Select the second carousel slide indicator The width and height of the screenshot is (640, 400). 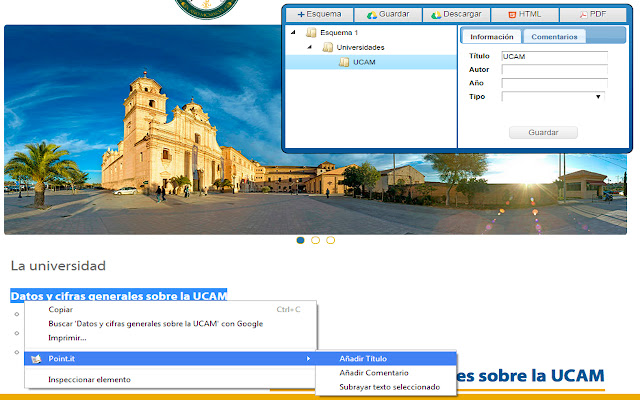coord(316,240)
